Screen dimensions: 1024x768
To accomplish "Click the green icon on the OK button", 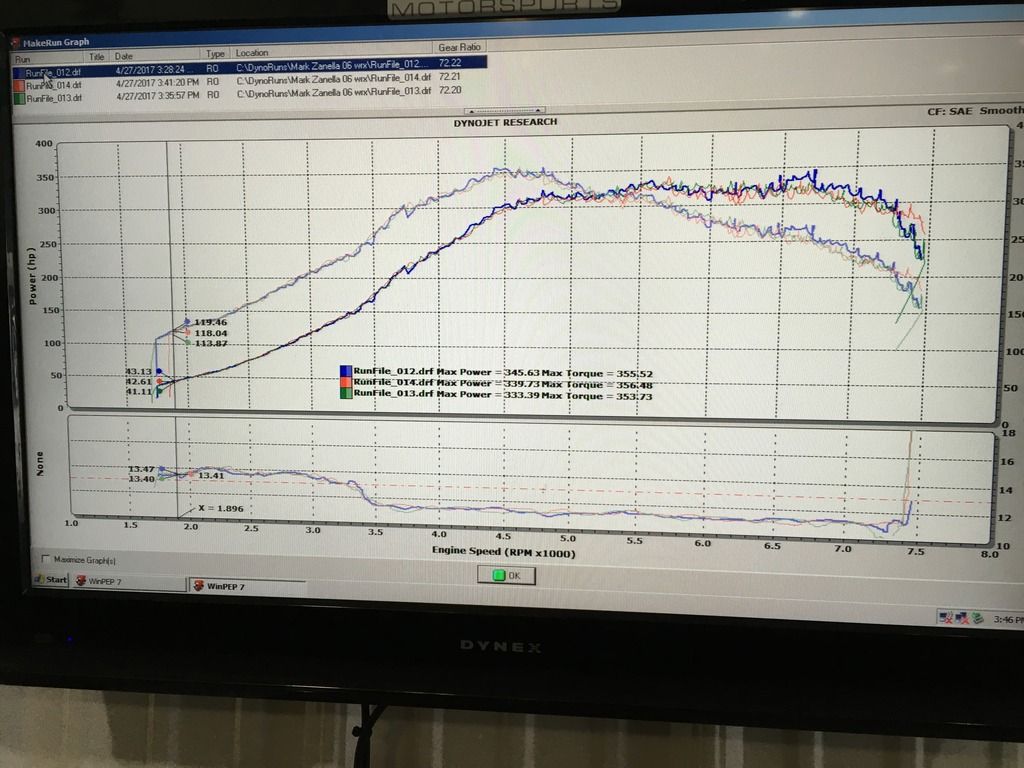I will coord(497,575).
